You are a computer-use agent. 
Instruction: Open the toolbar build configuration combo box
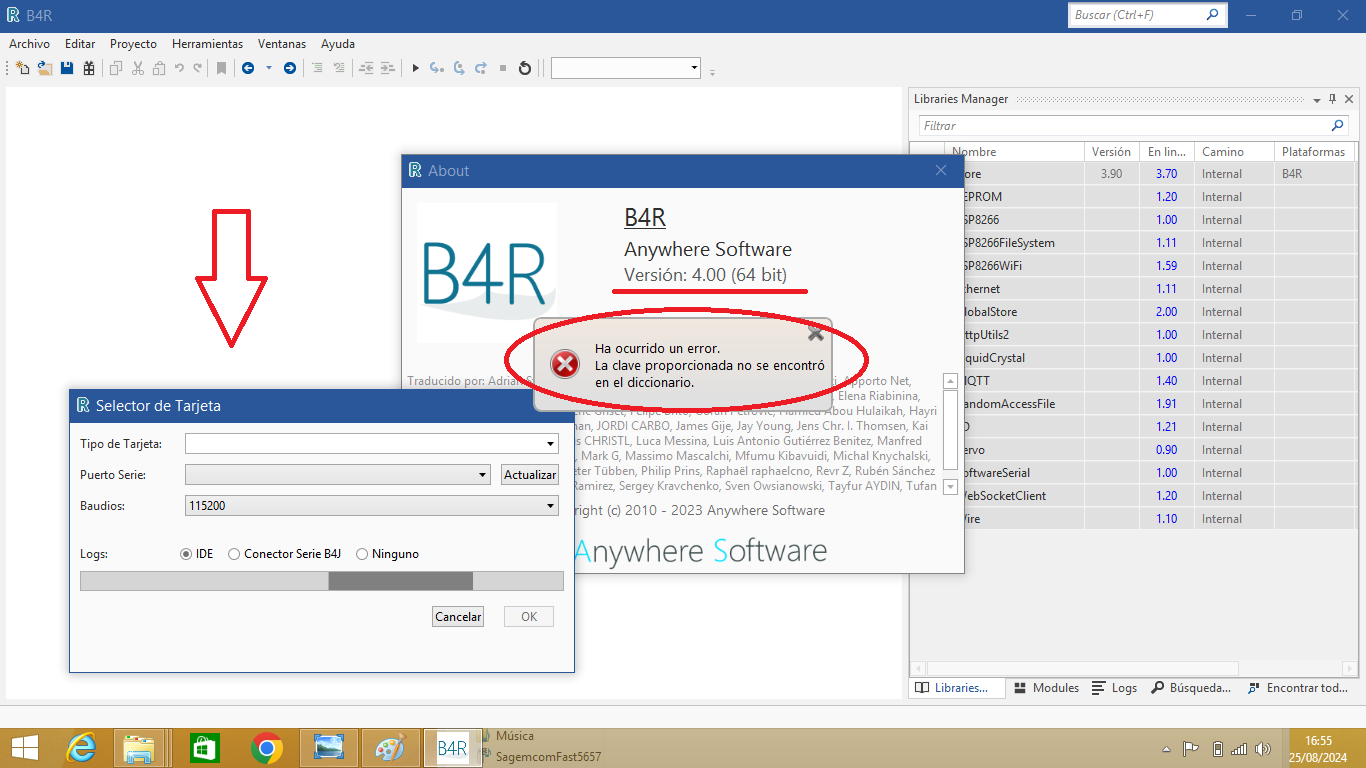pos(626,68)
